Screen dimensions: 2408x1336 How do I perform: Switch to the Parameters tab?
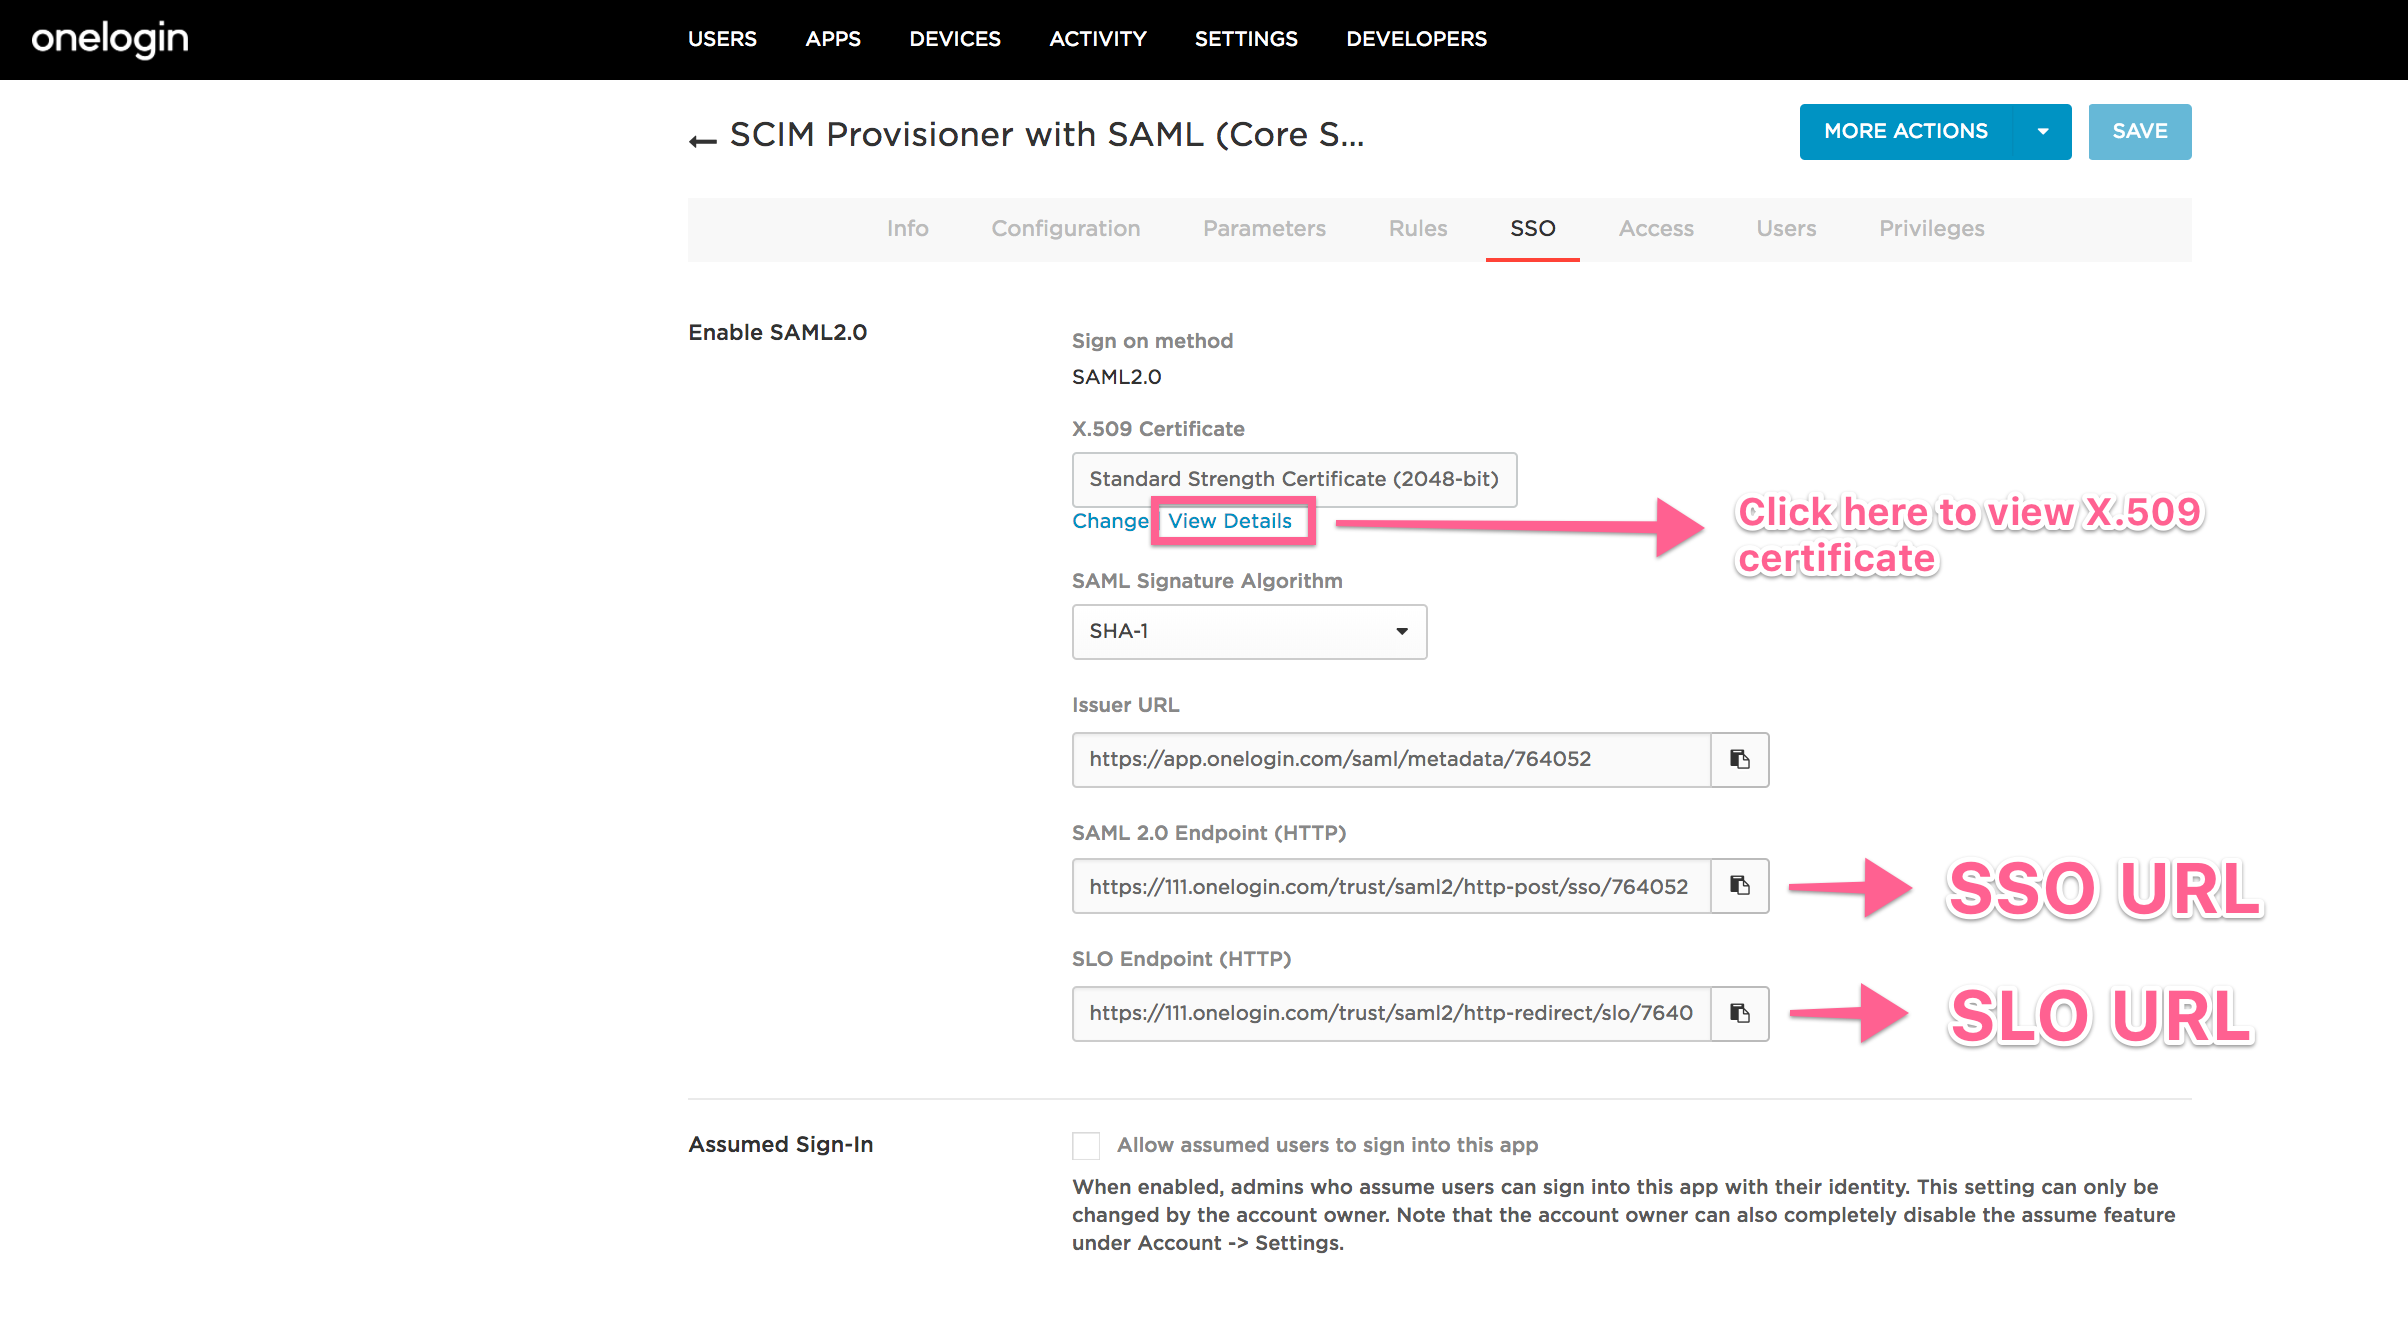pos(1264,229)
